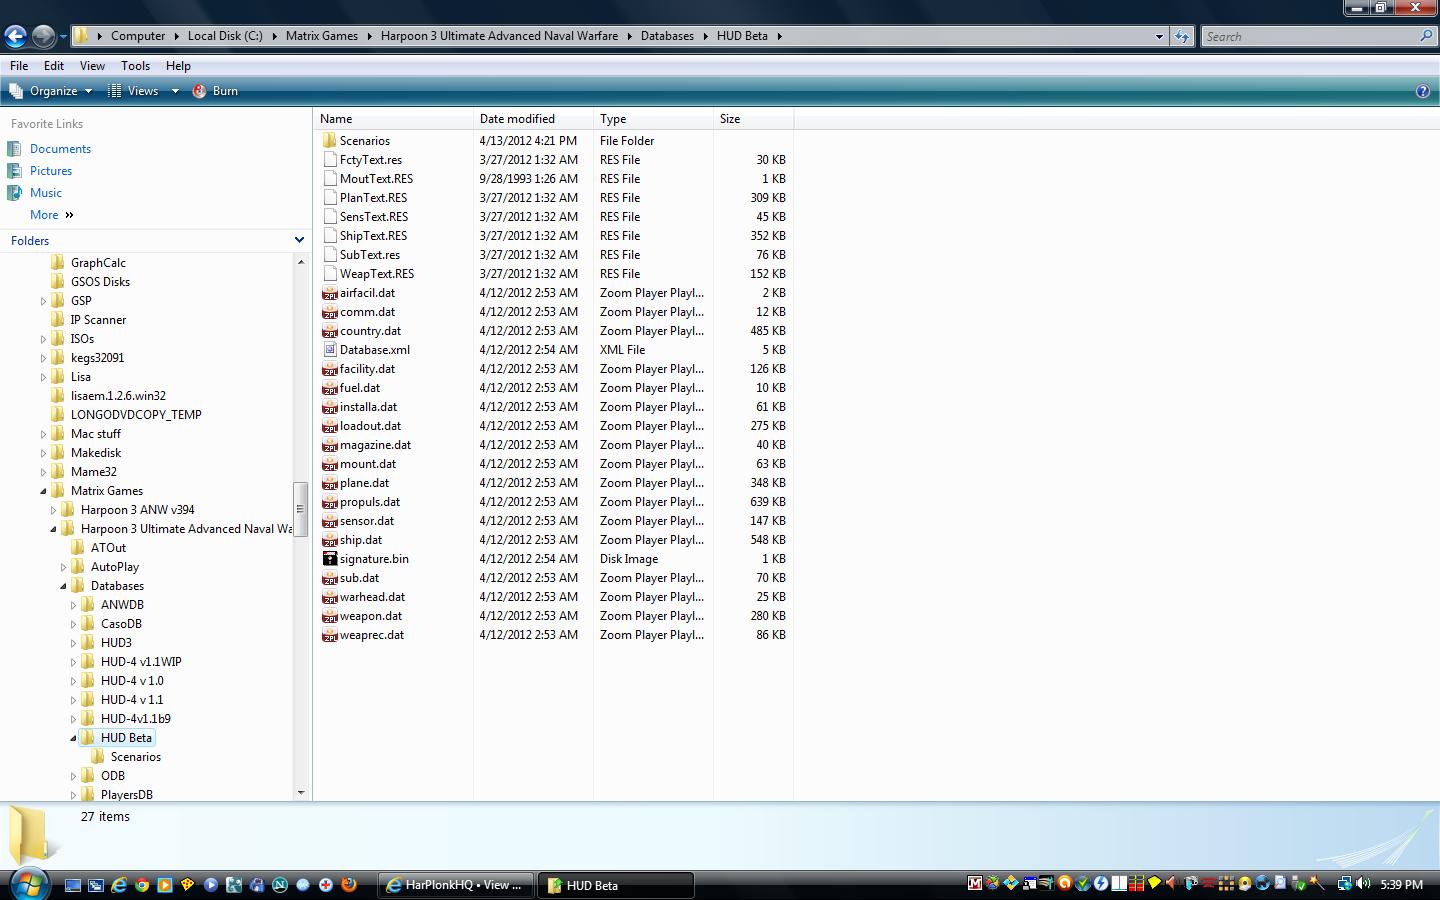Open Explorer help via the question-mark icon

(x=1423, y=91)
